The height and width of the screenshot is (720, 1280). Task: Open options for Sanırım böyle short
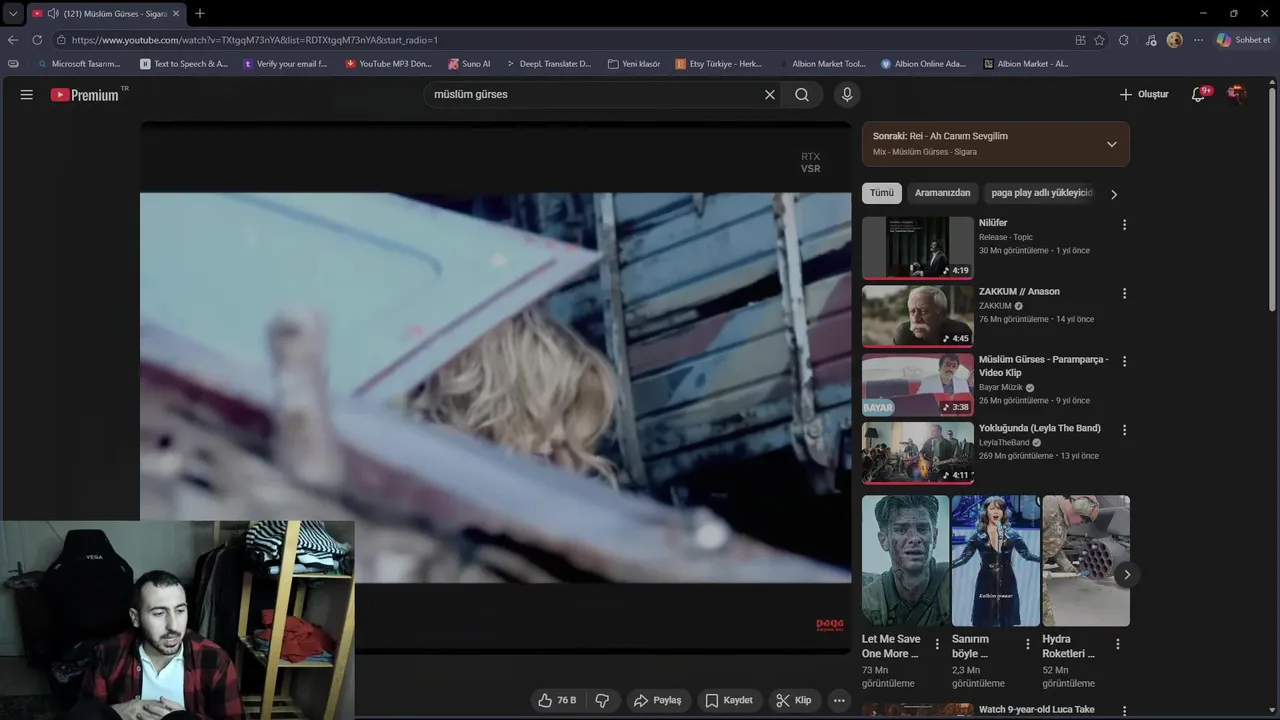click(x=1027, y=644)
